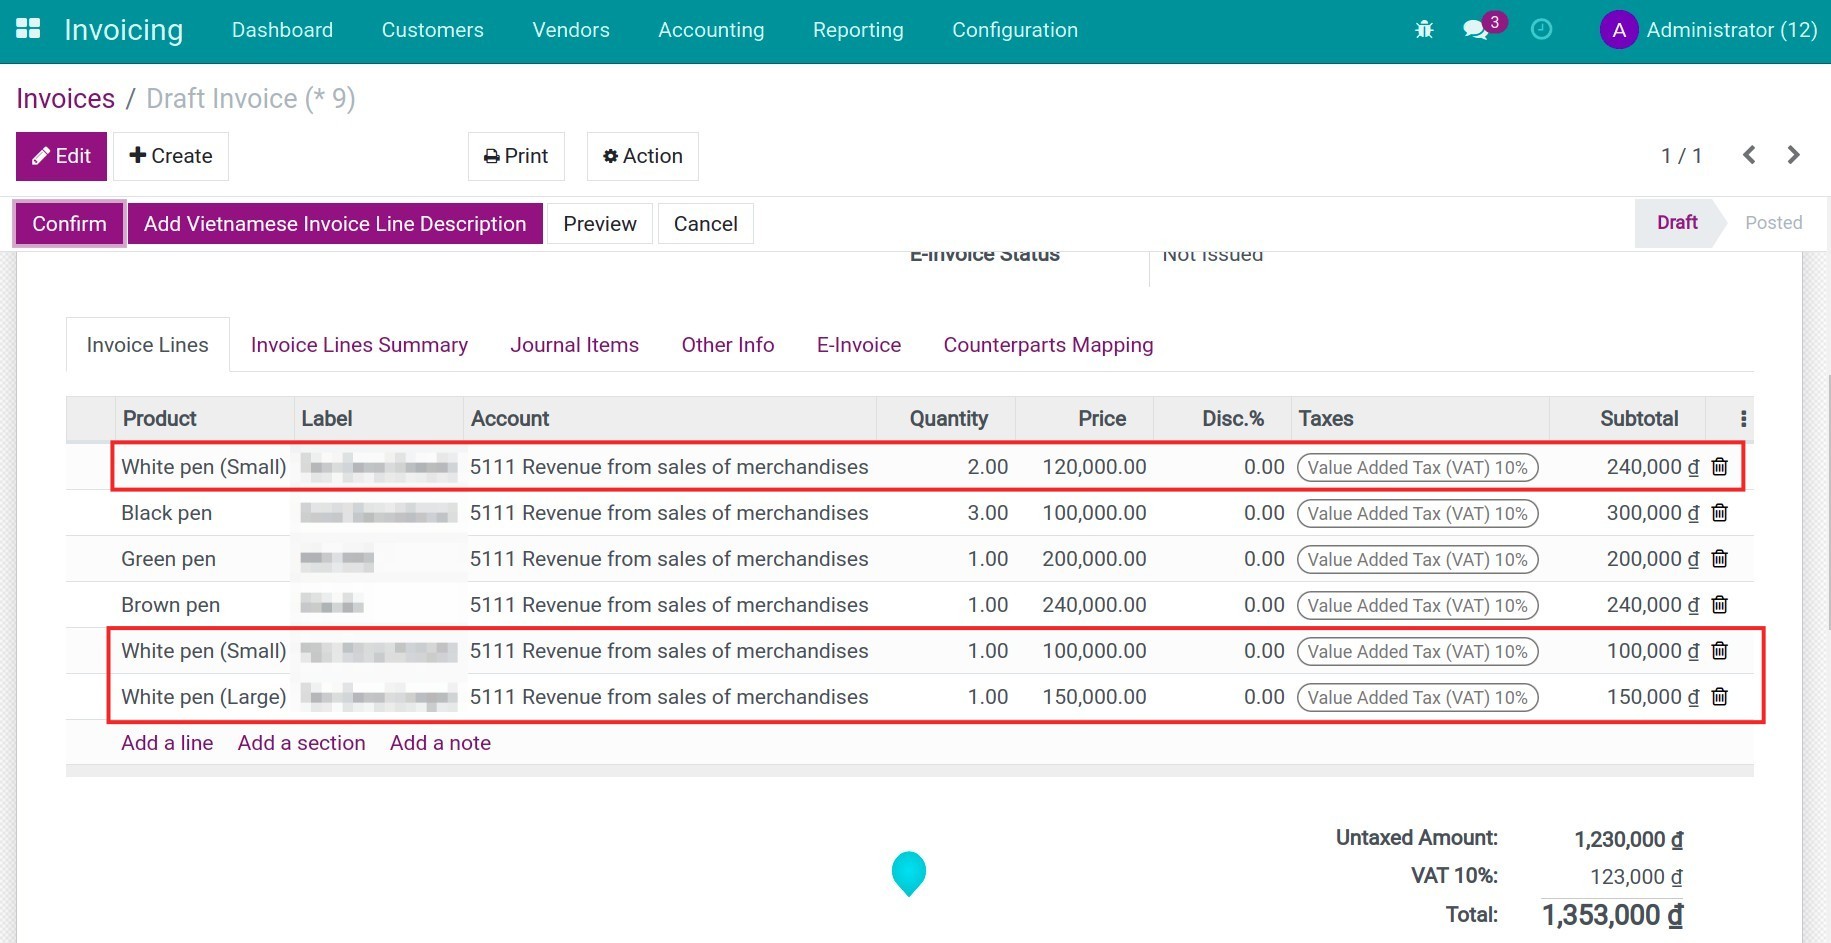
Task: Delete the Green pen line via trash icon
Action: 1719,558
